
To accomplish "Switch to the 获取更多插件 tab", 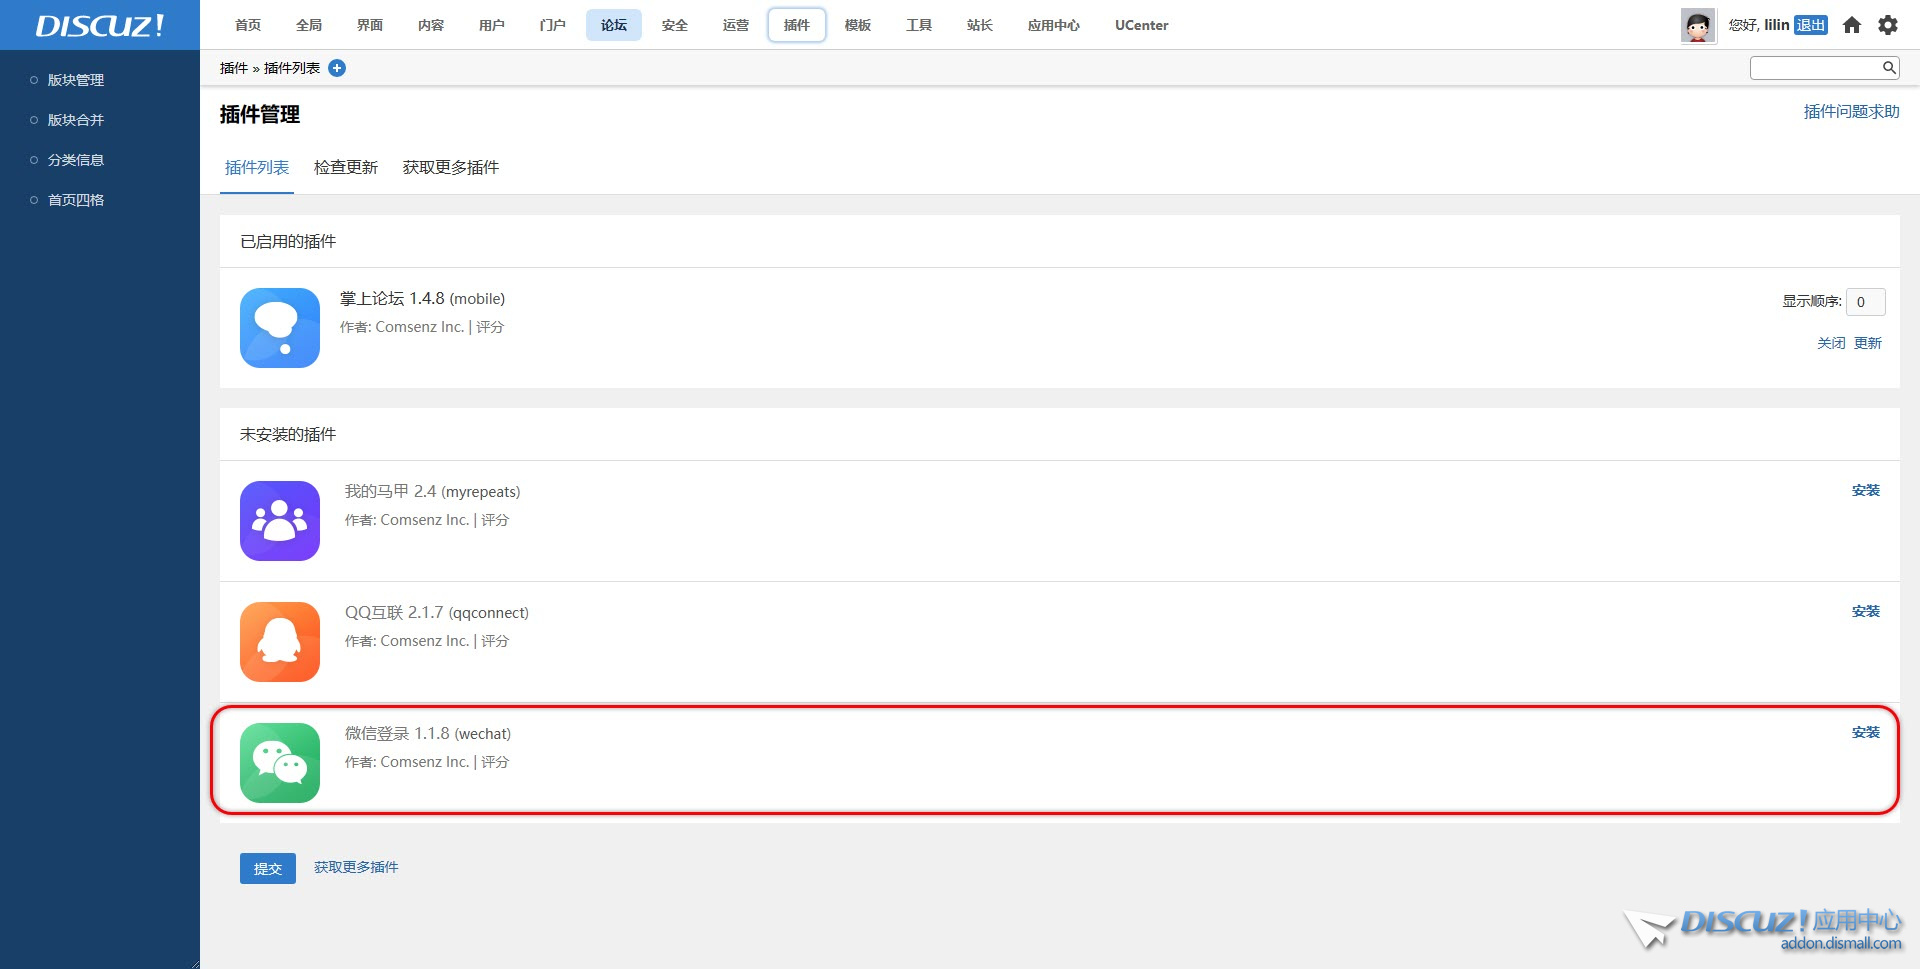I will (x=450, y=168).
